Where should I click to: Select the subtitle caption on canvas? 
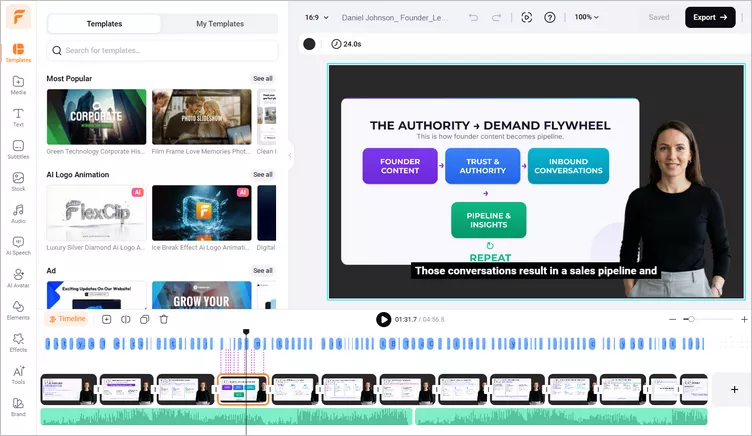click(536, 271)
